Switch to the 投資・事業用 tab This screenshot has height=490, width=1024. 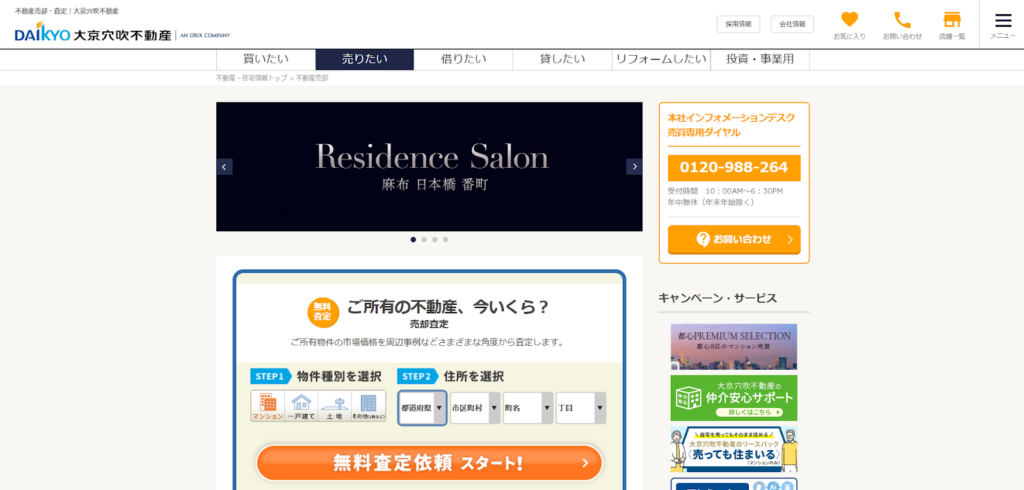coord(760,59)
